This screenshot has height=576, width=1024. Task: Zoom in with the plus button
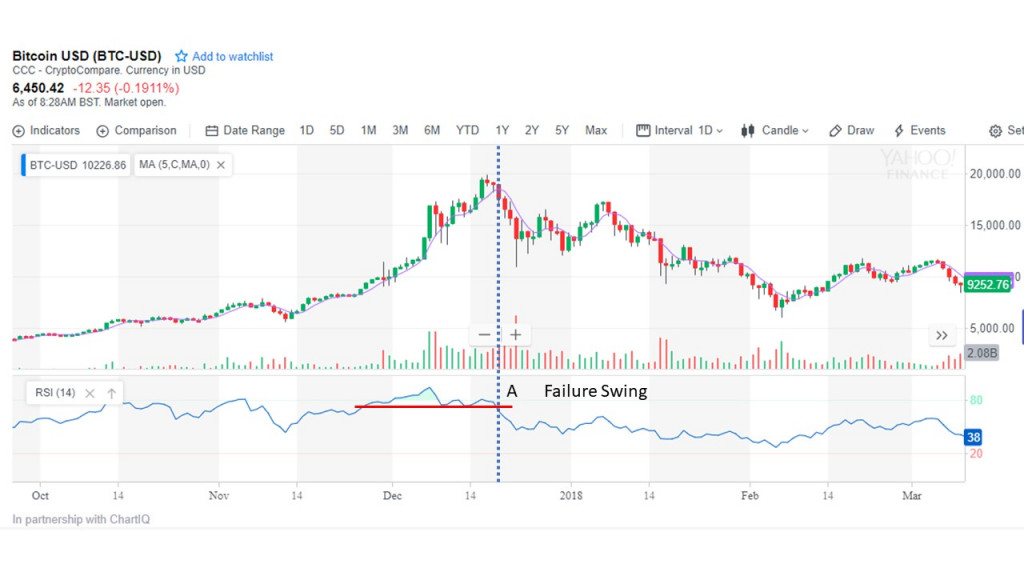(515, 334)
